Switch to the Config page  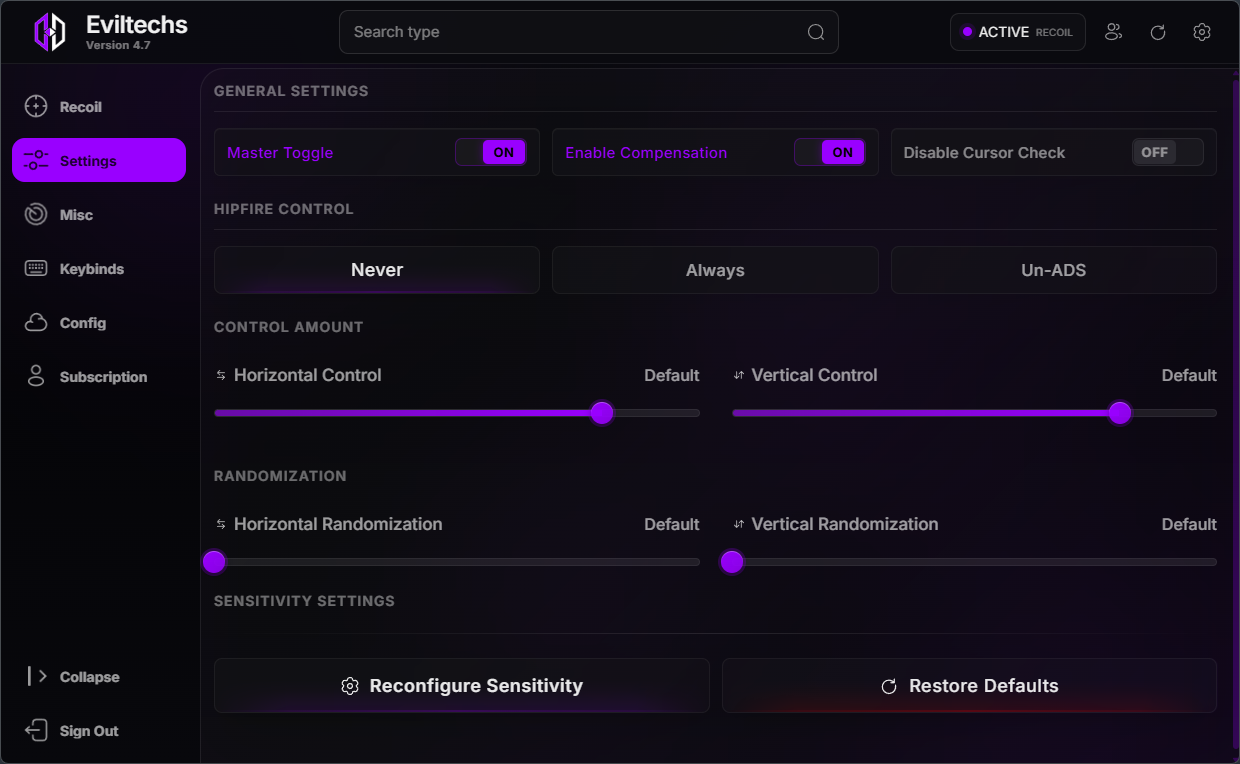[x=99, y=323]
